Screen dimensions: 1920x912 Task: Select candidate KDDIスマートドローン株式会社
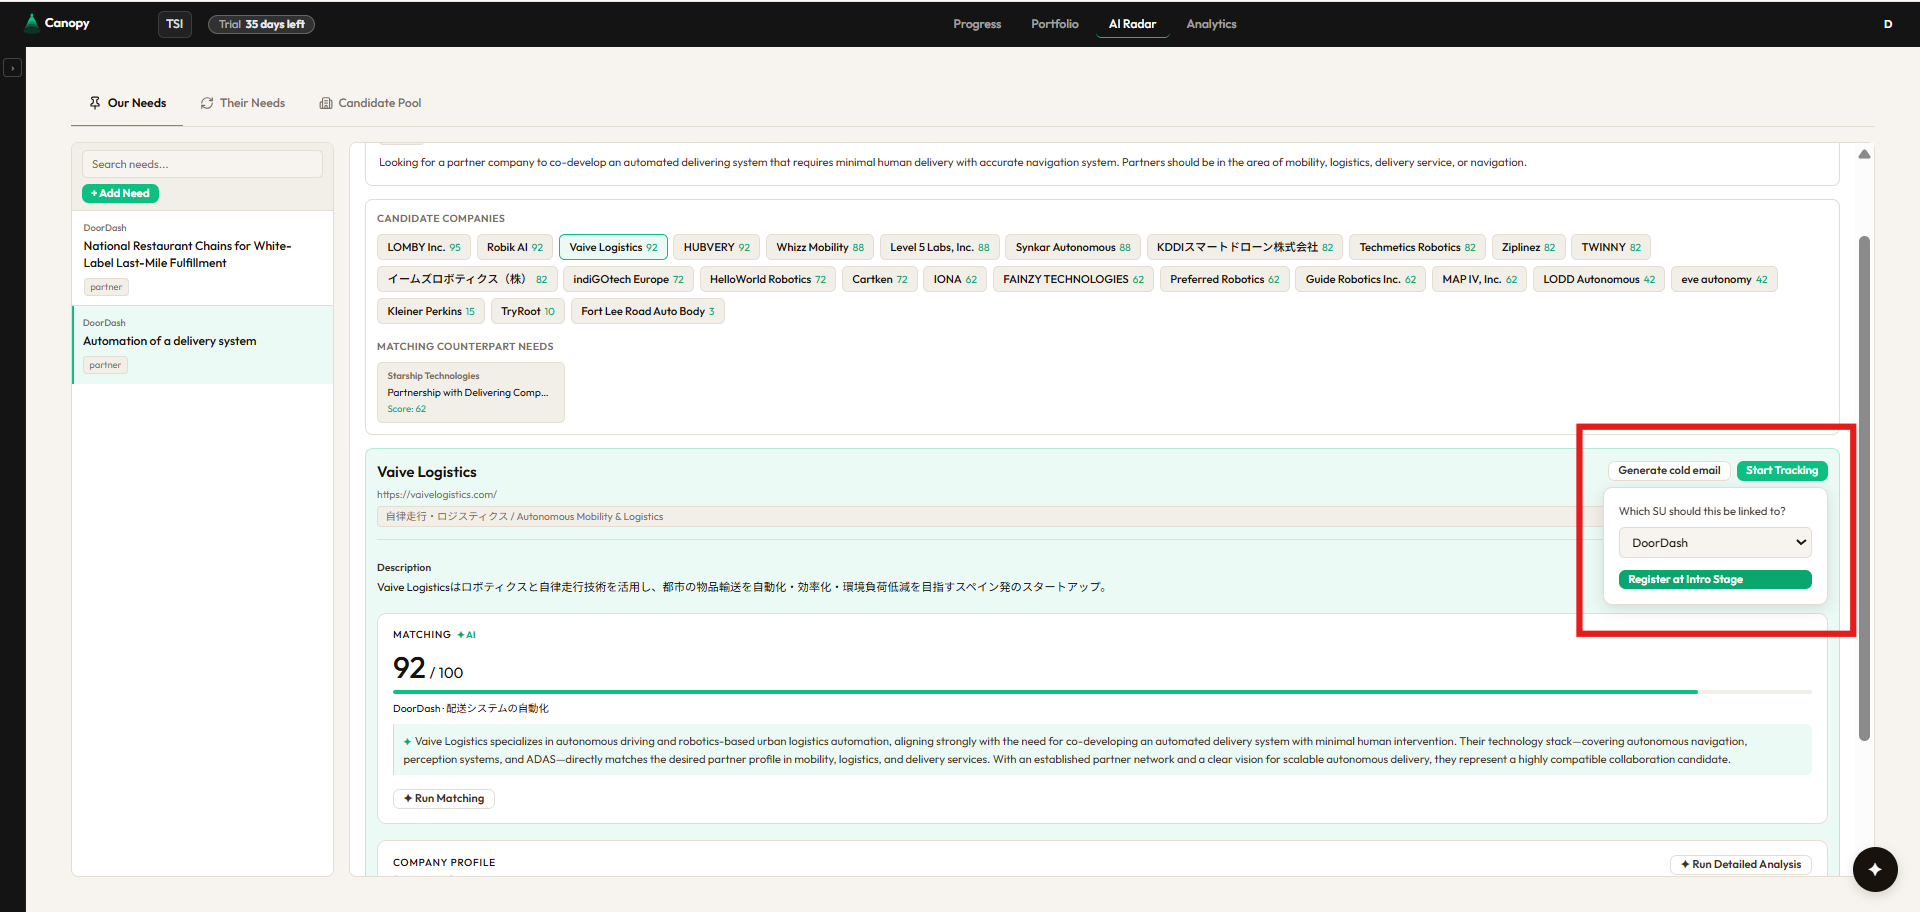click(x=1245, y=247)
